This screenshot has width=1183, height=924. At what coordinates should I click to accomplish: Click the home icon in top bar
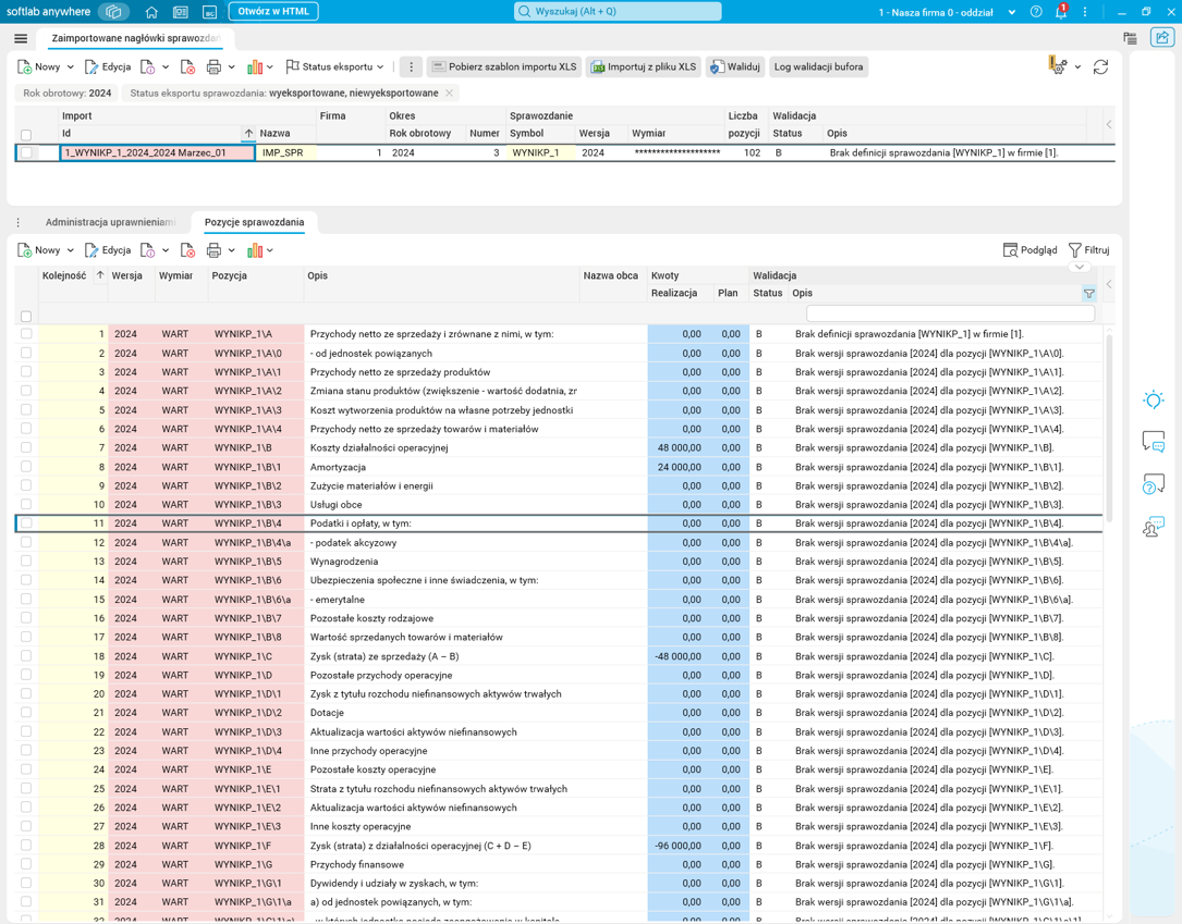pyautogui.click(x=151, y=12)
